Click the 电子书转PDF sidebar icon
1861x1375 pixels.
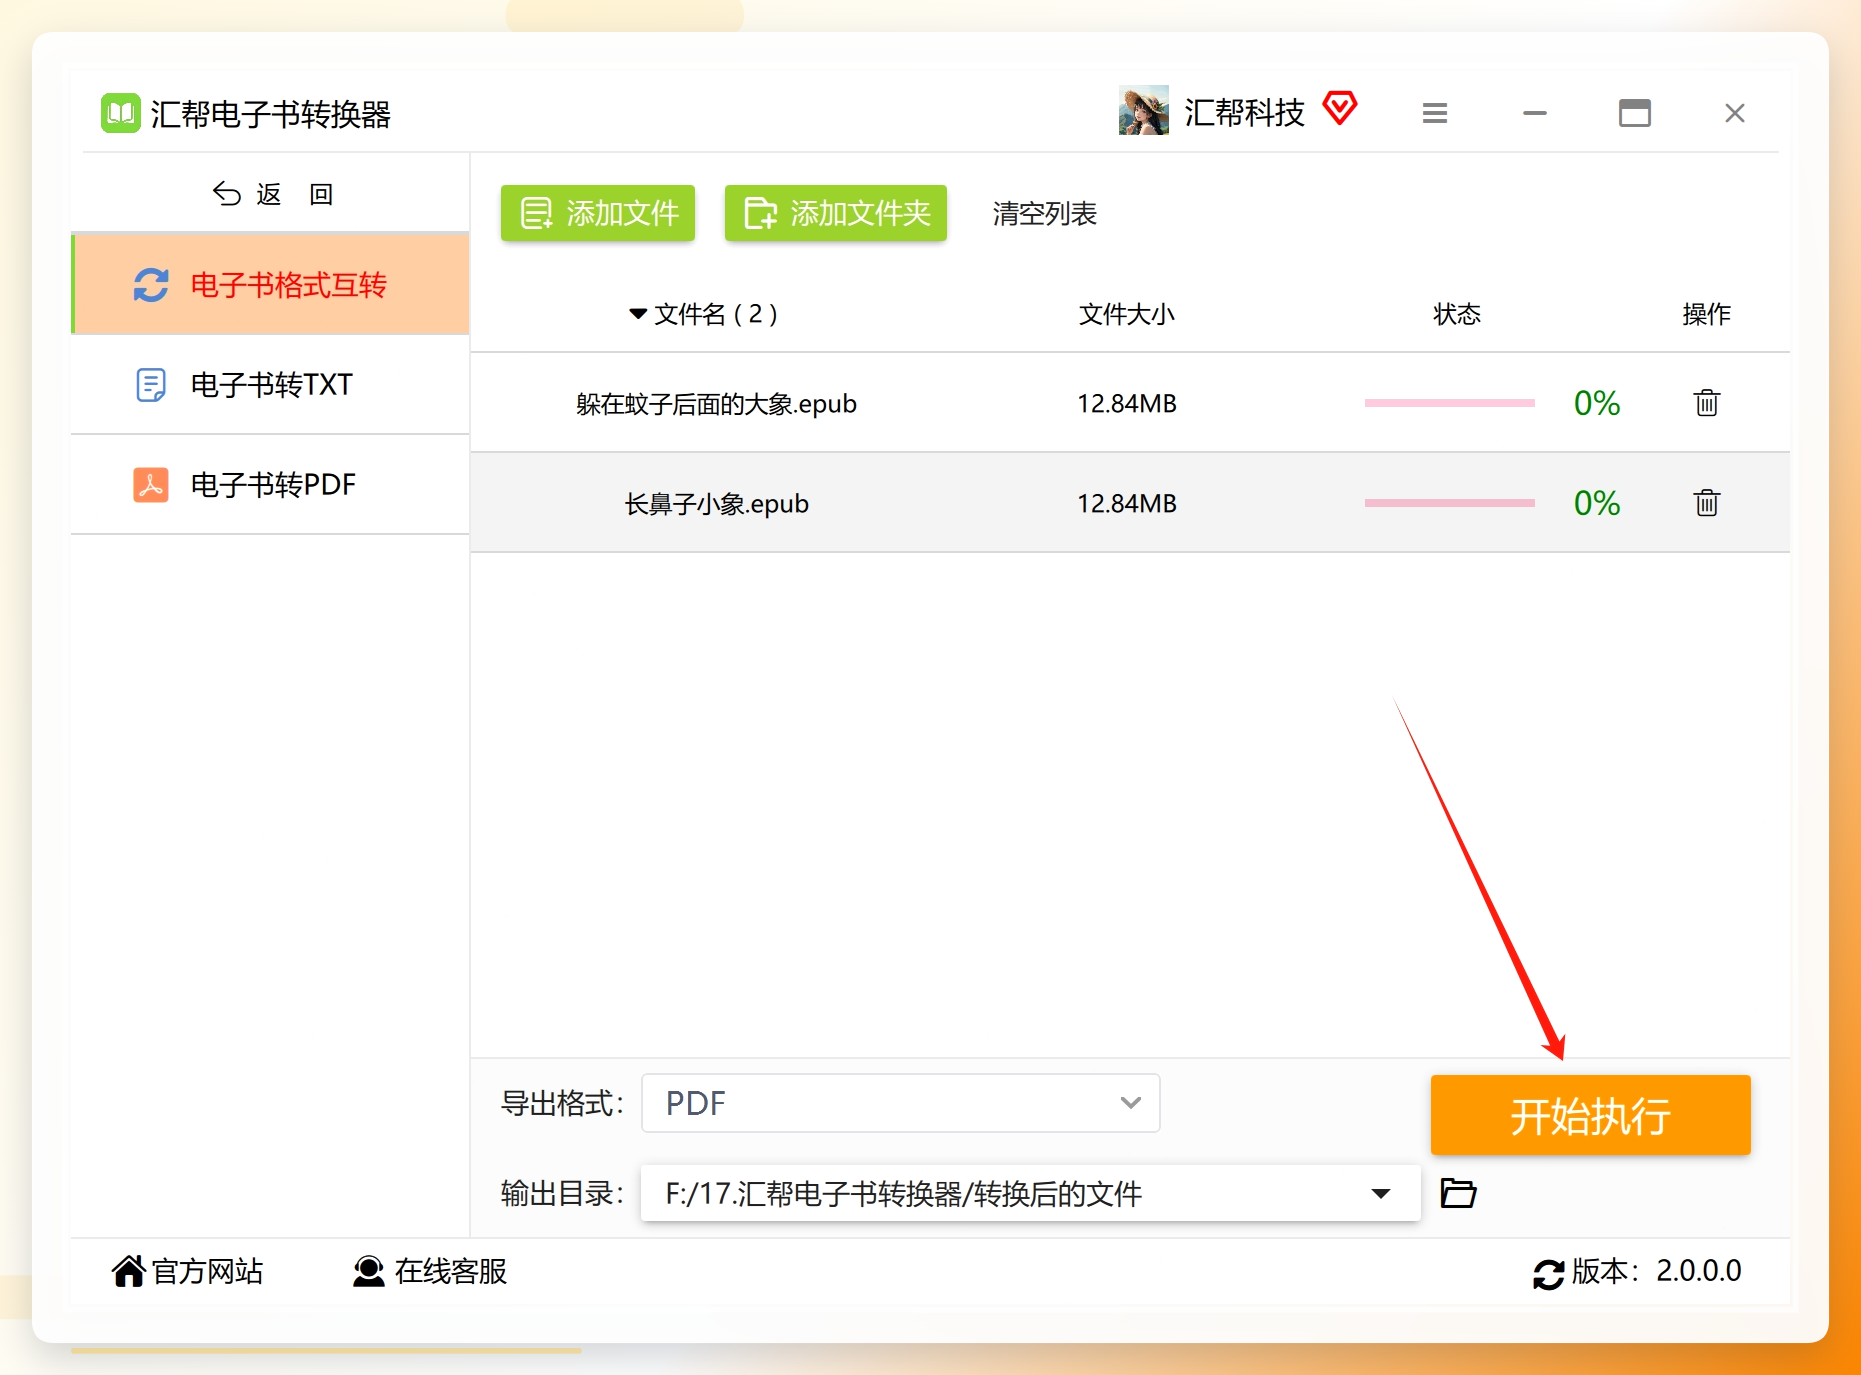point(151,485)
